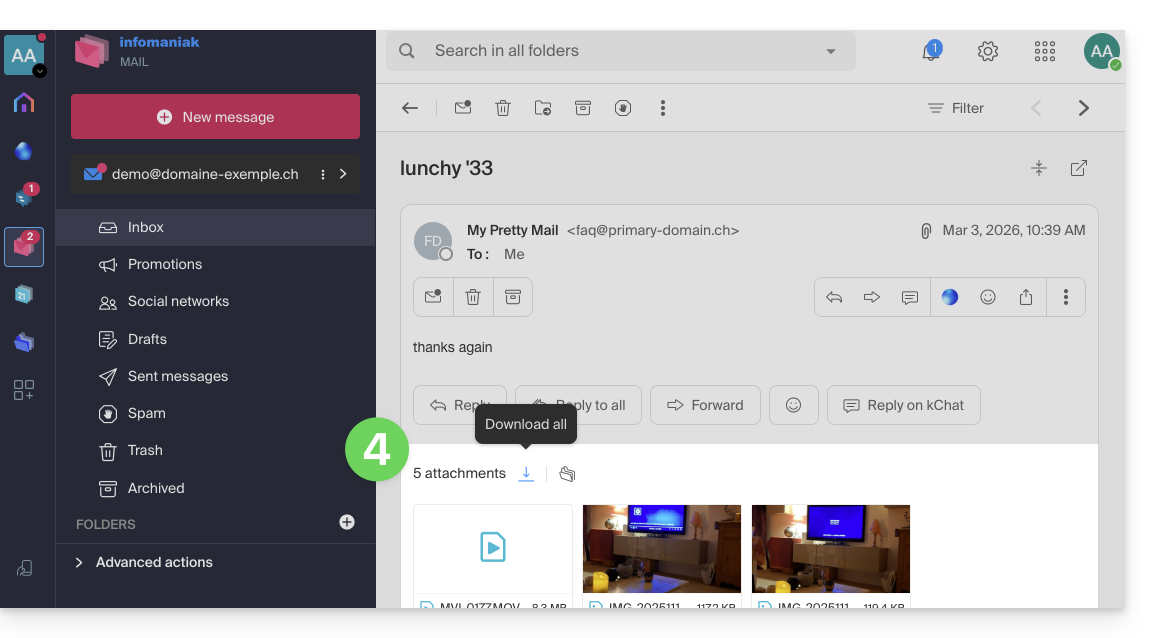Expand the Advanced actions section
Screen dimensions: 1155x638
pos(80,562)
